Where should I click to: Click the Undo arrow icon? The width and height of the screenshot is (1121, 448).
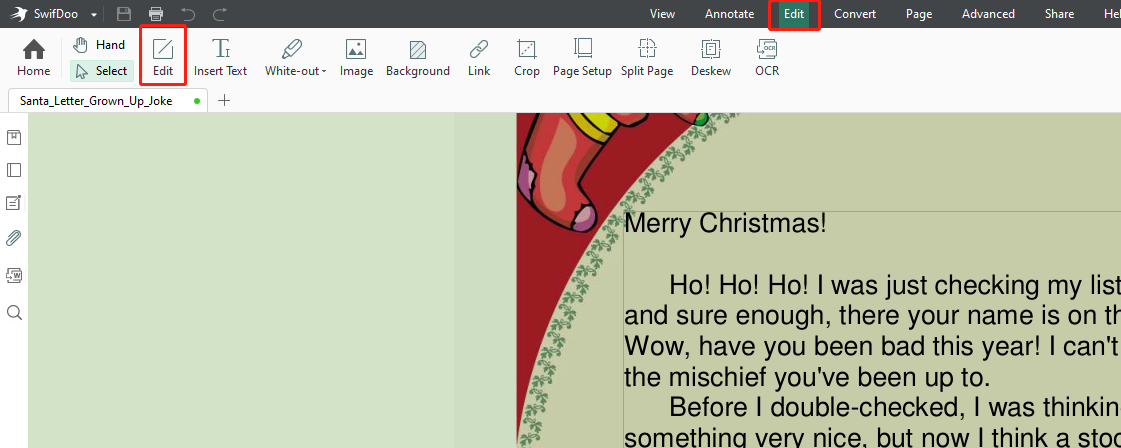pyautogui.click(x=188, y=14)
